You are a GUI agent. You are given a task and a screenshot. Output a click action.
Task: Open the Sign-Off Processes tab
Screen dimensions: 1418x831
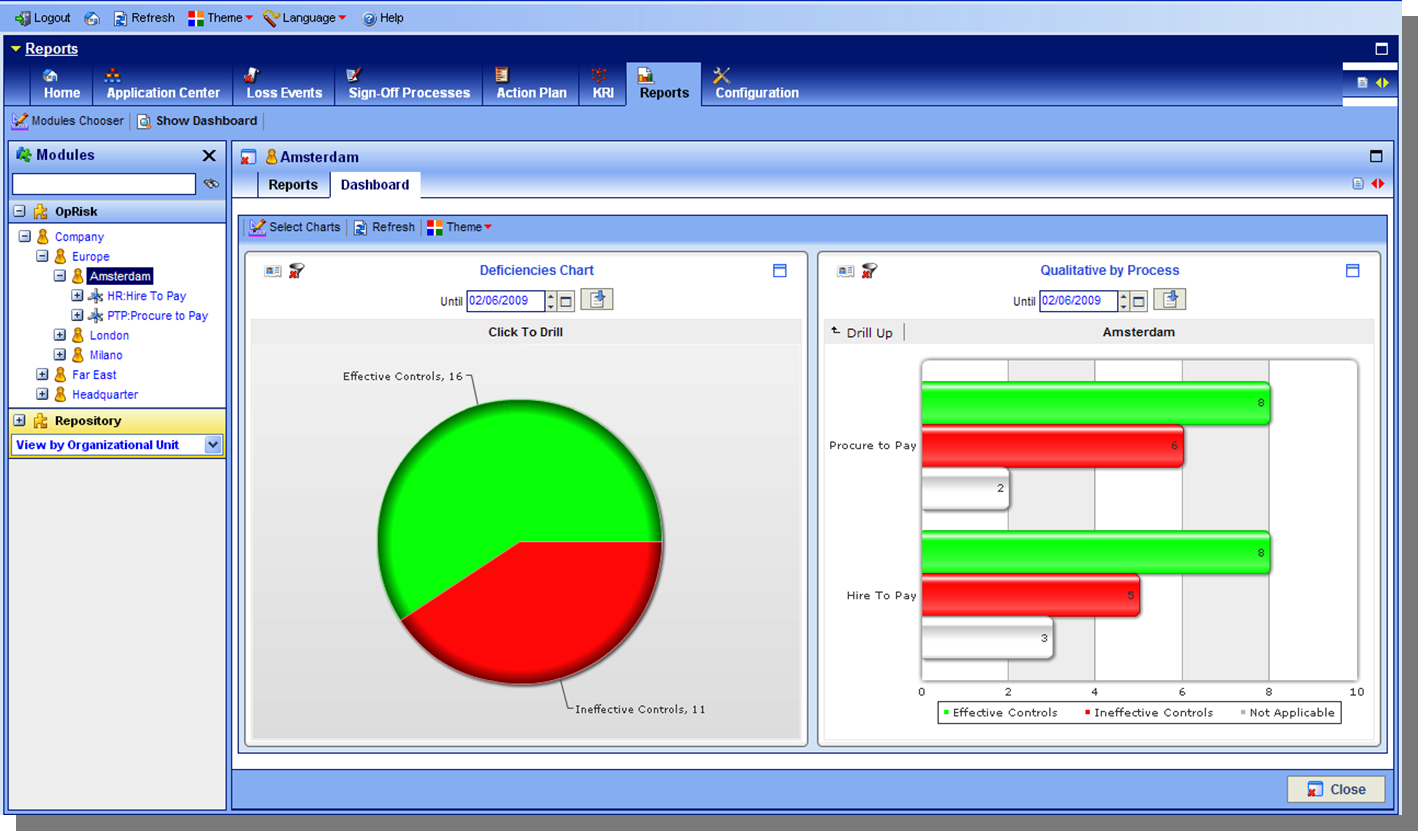(x=408, y=85)
